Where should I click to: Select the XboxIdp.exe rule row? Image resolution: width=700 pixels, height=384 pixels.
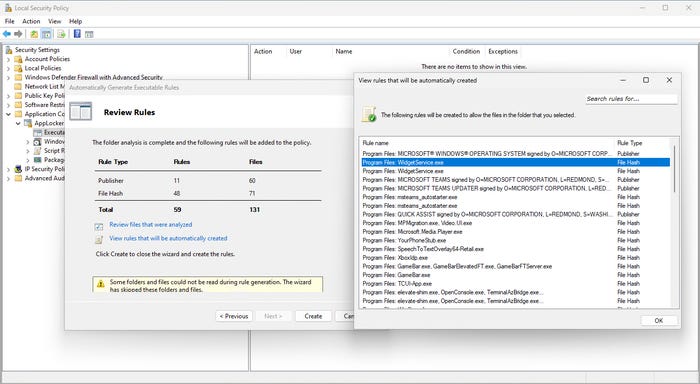(516, 258)
